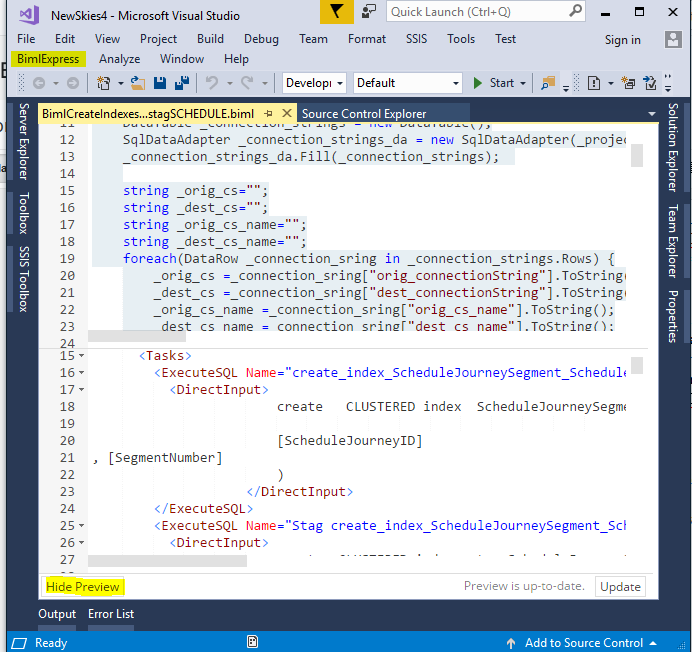692x652 pixels.
Task: Expand the Properties side panel
Action: [673, 316]
